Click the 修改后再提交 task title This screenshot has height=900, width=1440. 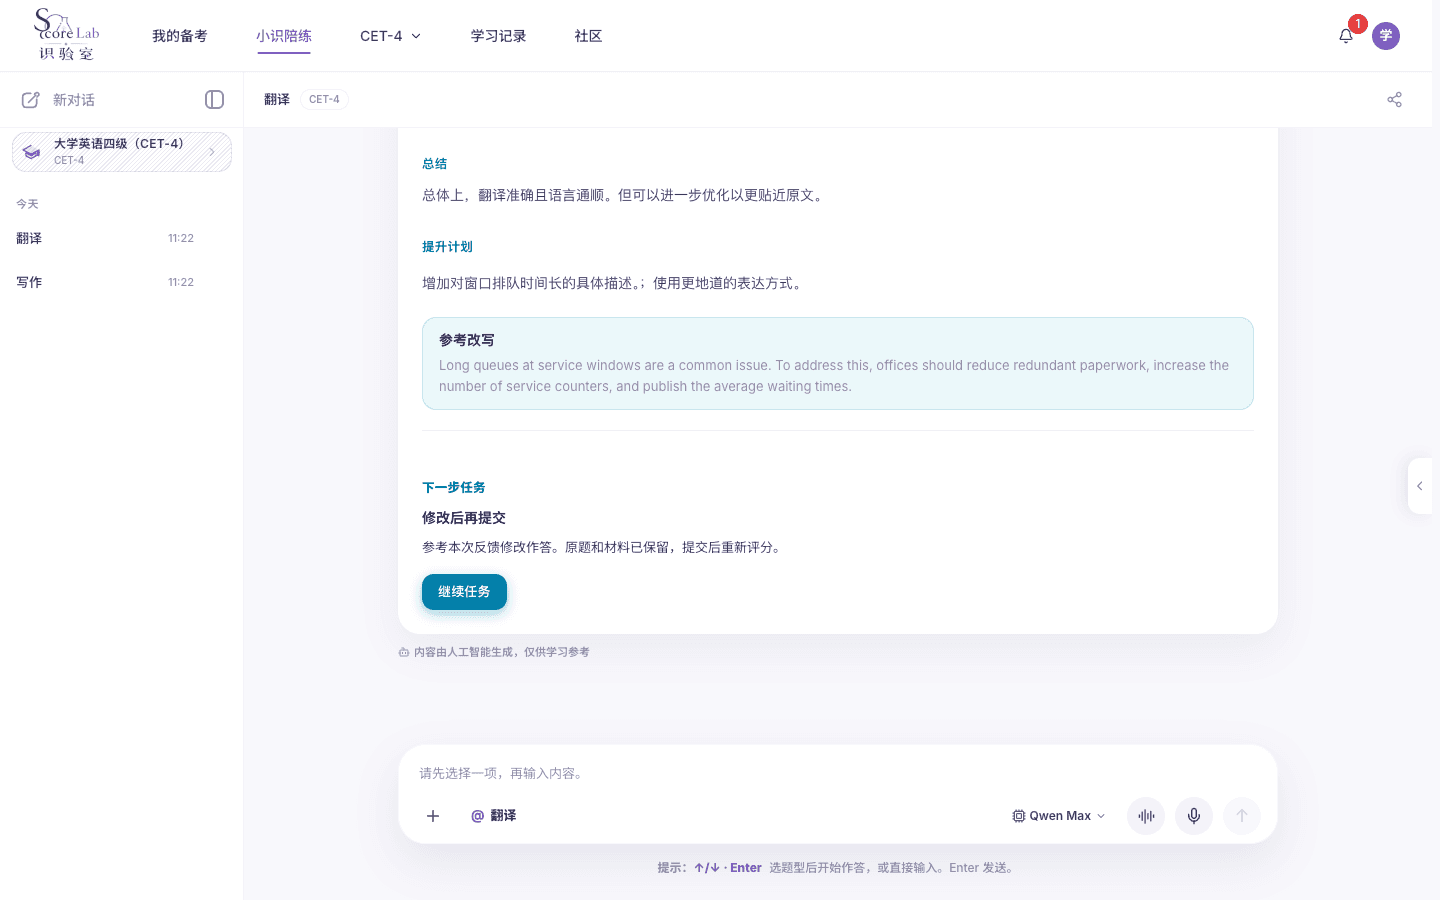(464, 518)
